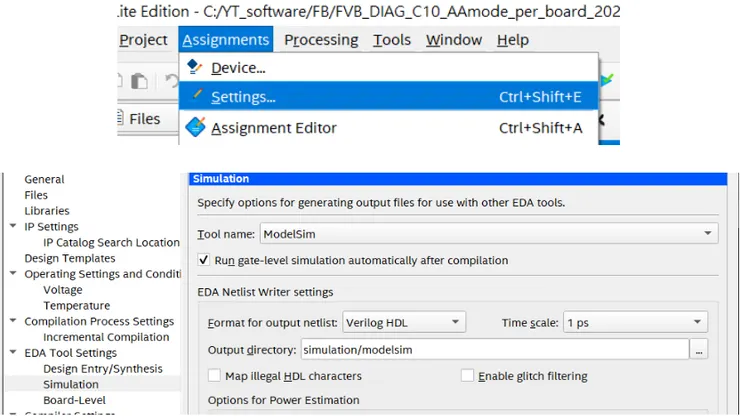Viewport: 740px width, 420px height.
Task: Enable glitch filtering checkbox
Action: coord(467,376)
